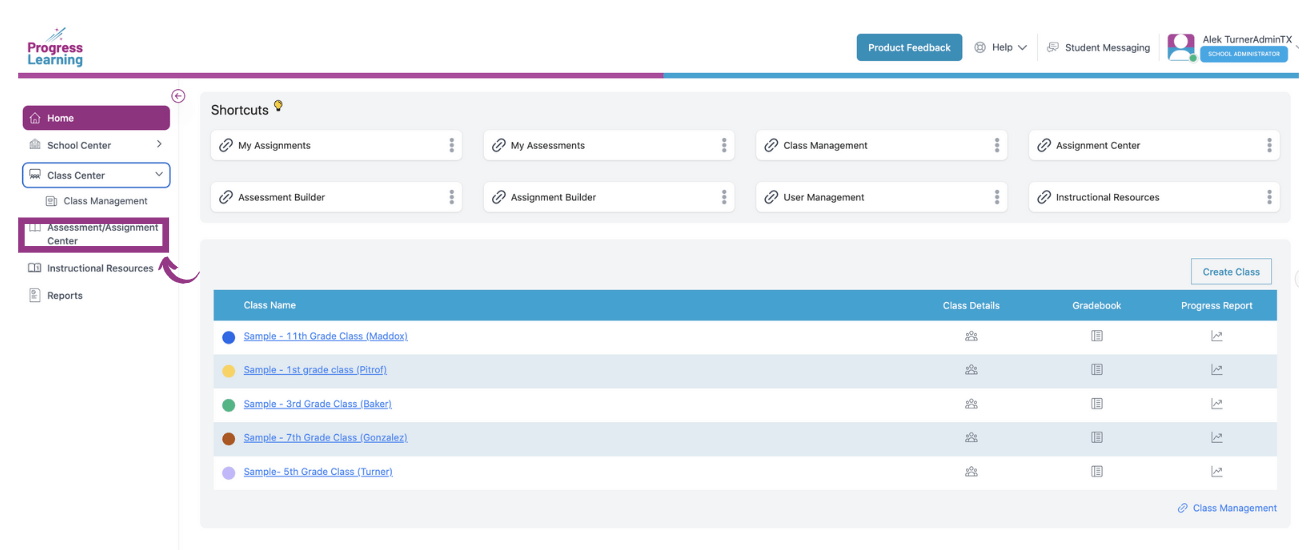Open Gradebook for 1st grade class (Pitrof)
Viewport: 1304px width, 550px height.
coord(1097,370)
